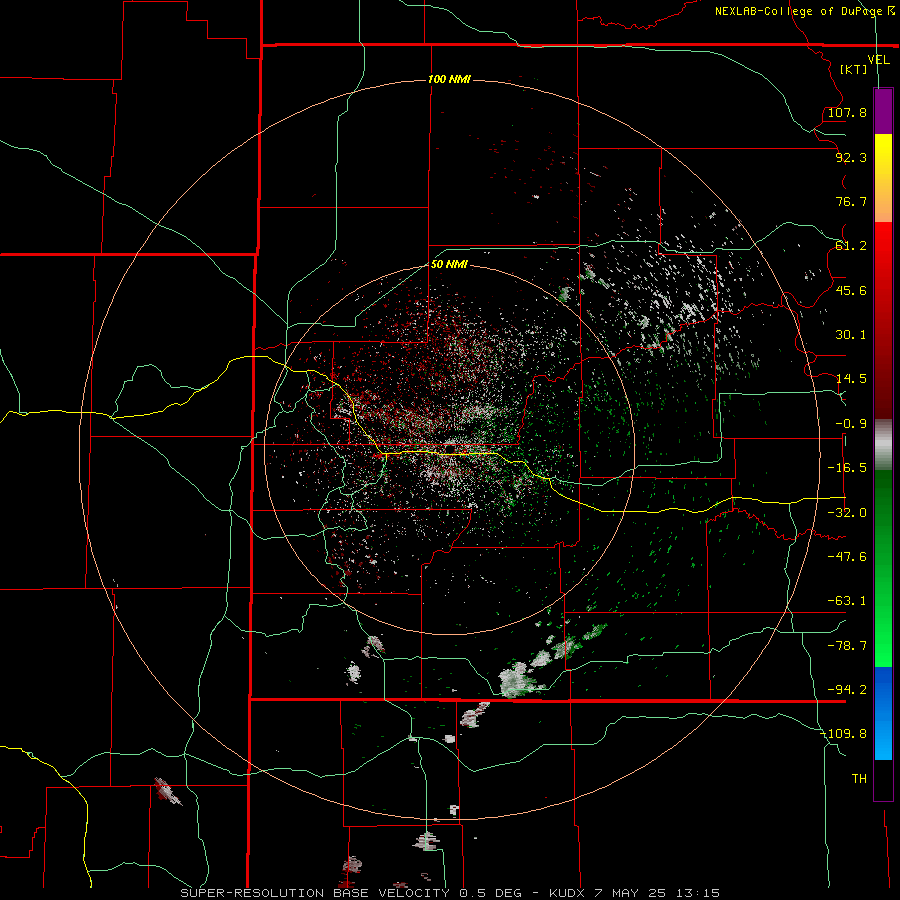Select the 107.8 legend value
The height and width of the screenshot is (900, 900).
point(847,112)
